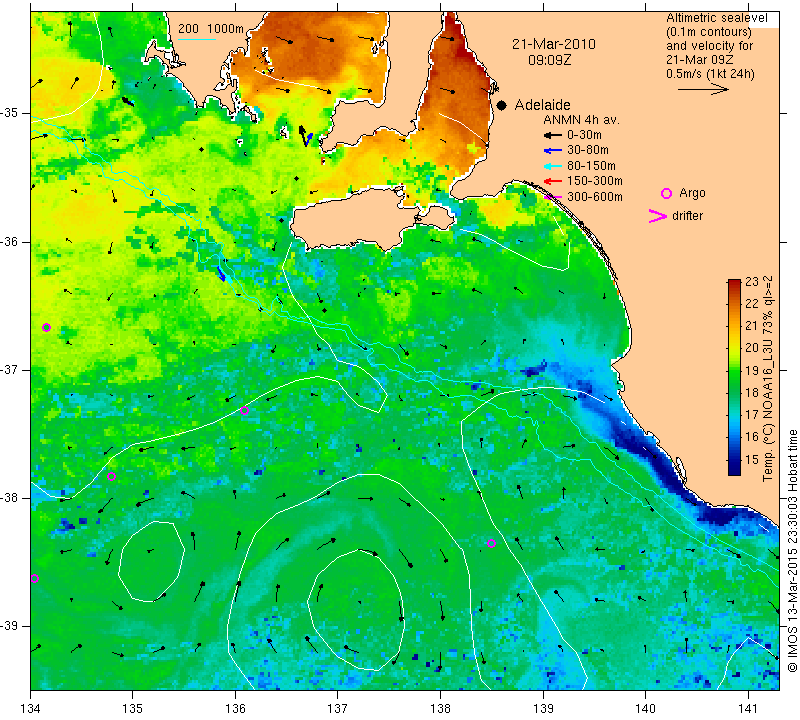Click Argo float marker near 134.1°E, 36.7°S
Screen dimensions: 800x720
(46, 328)
